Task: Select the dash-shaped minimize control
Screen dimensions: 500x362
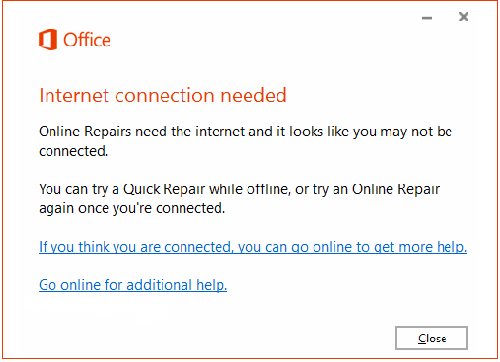Action: [427, 18]
